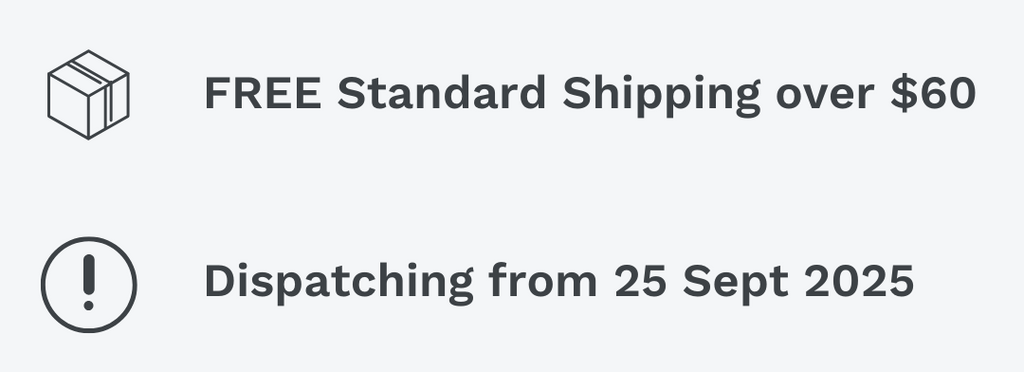Image resolution: width=1024 pixels, height=372 pixels.
Task: Click the shipping box icon
Action: pyautogui.click(x=88, y=95)
